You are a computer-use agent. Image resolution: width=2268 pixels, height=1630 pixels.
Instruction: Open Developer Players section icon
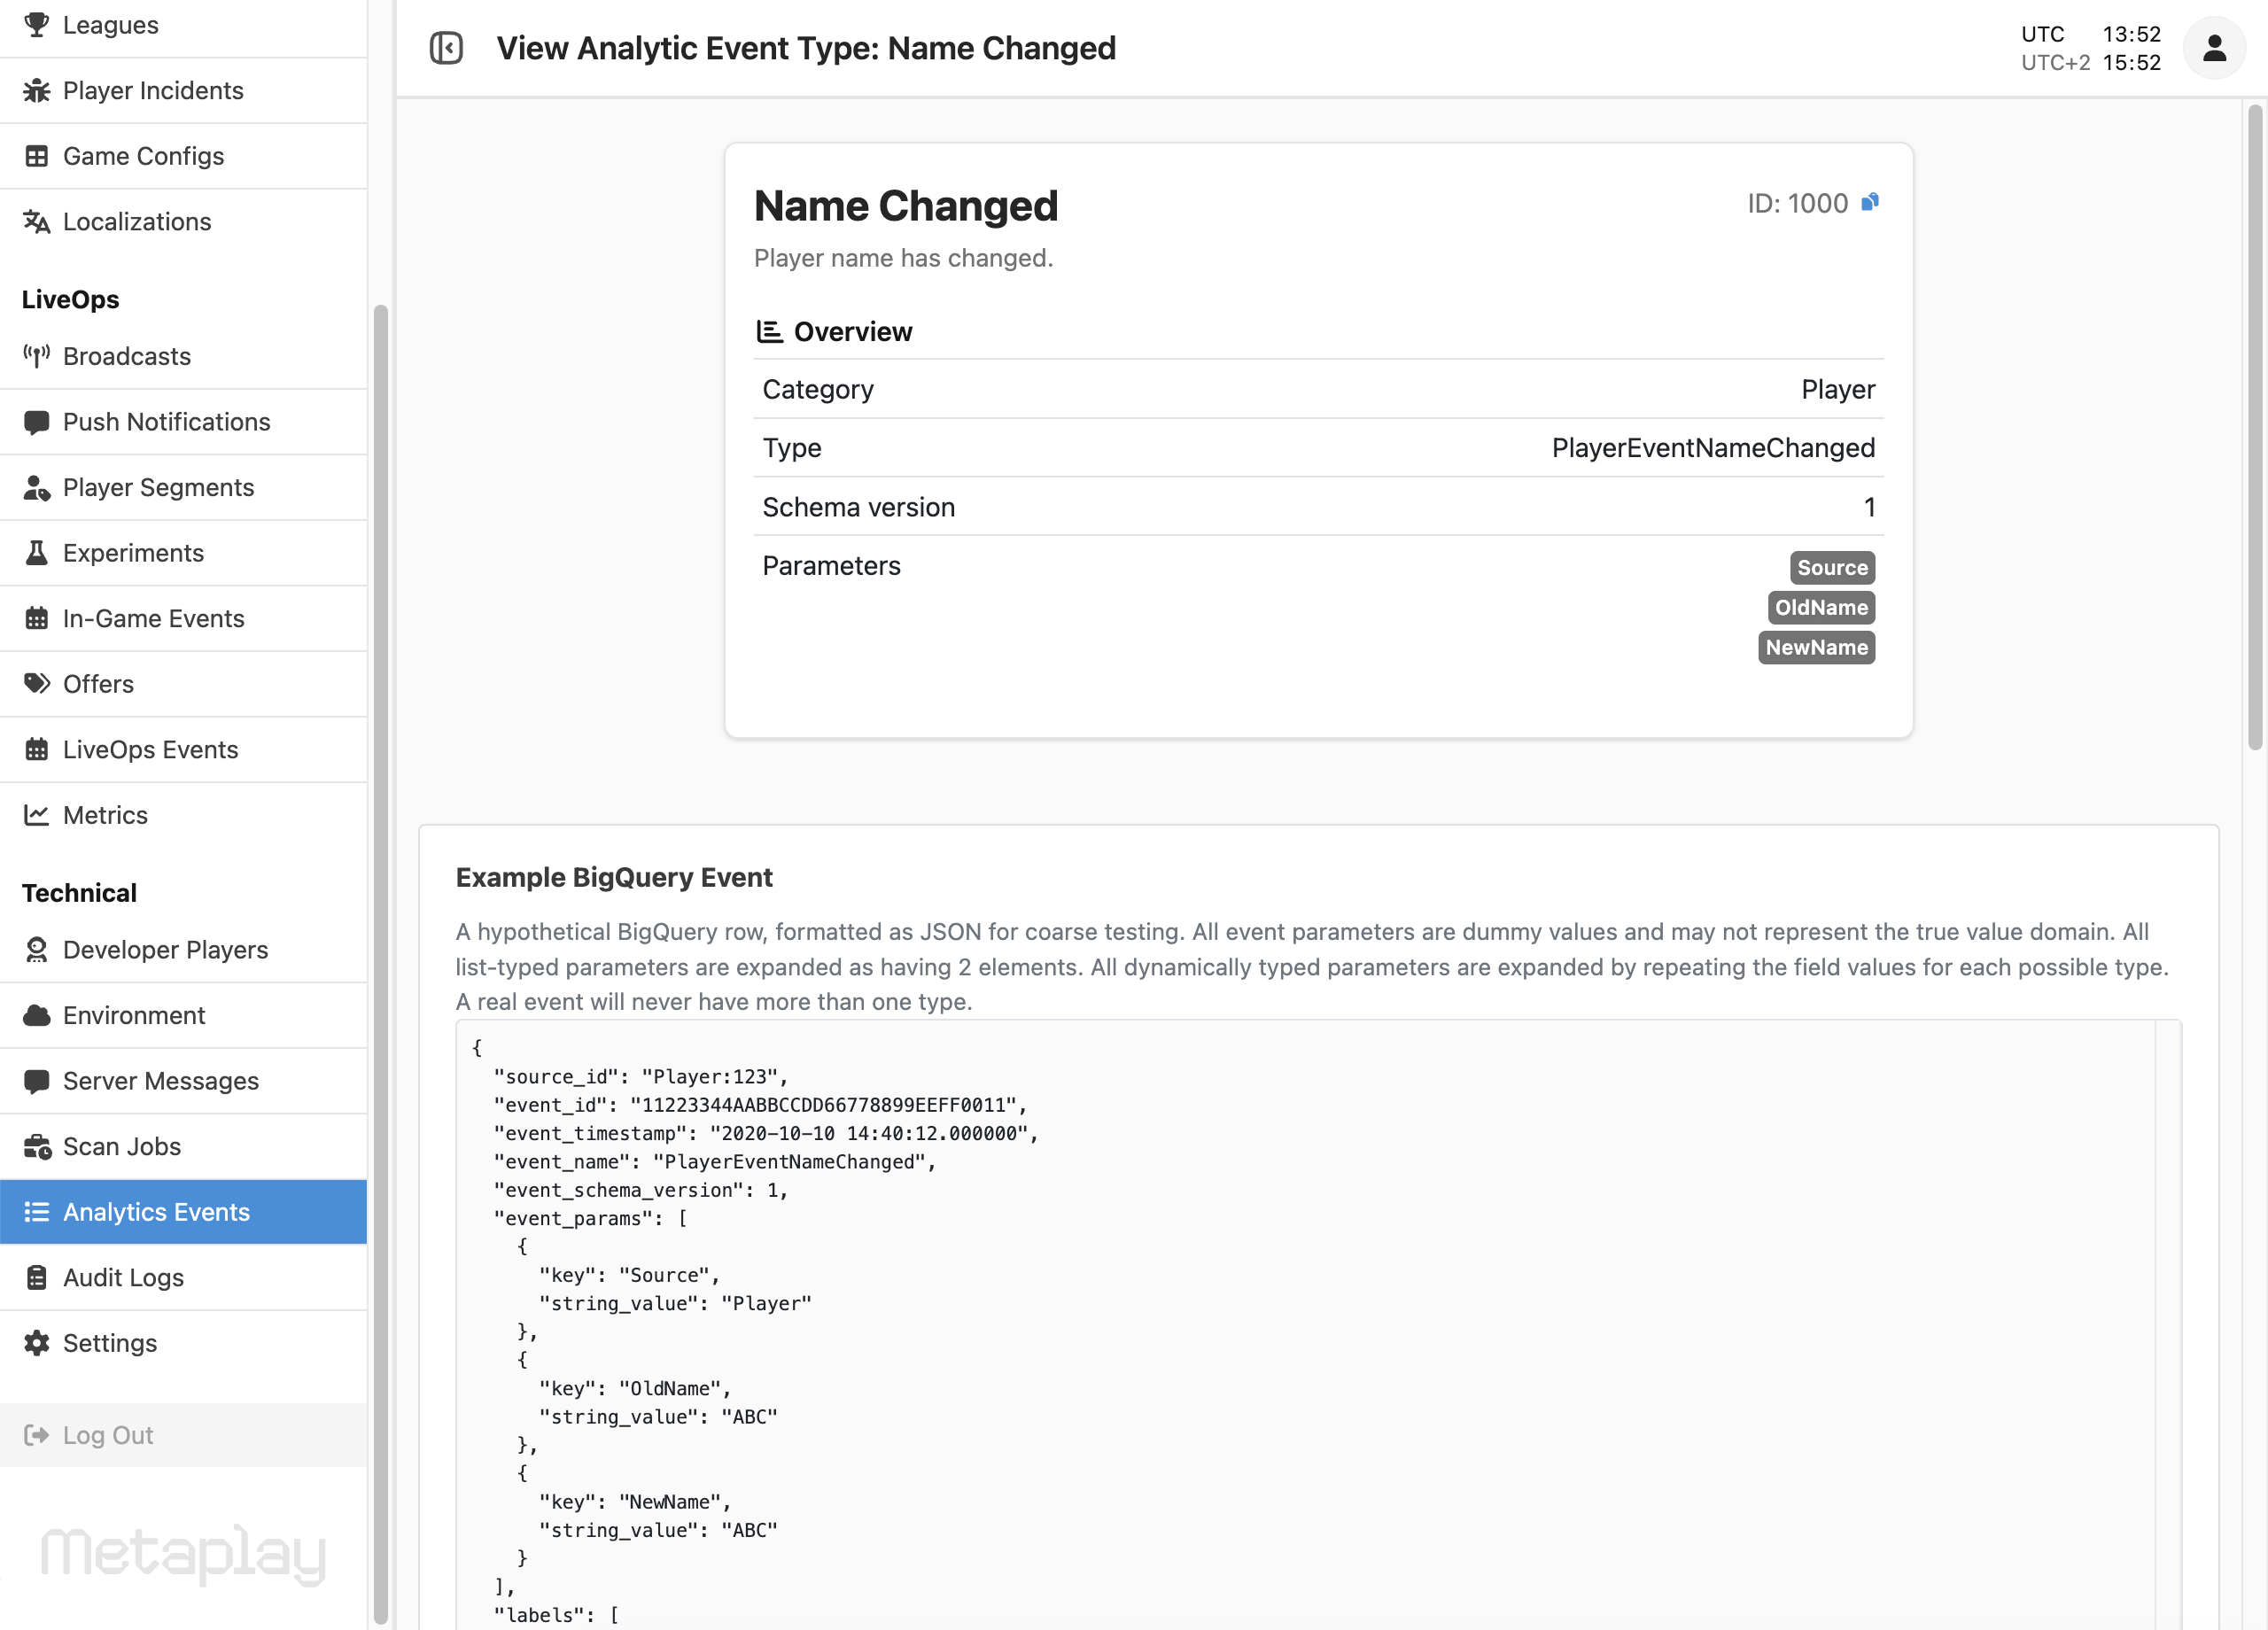37,950
